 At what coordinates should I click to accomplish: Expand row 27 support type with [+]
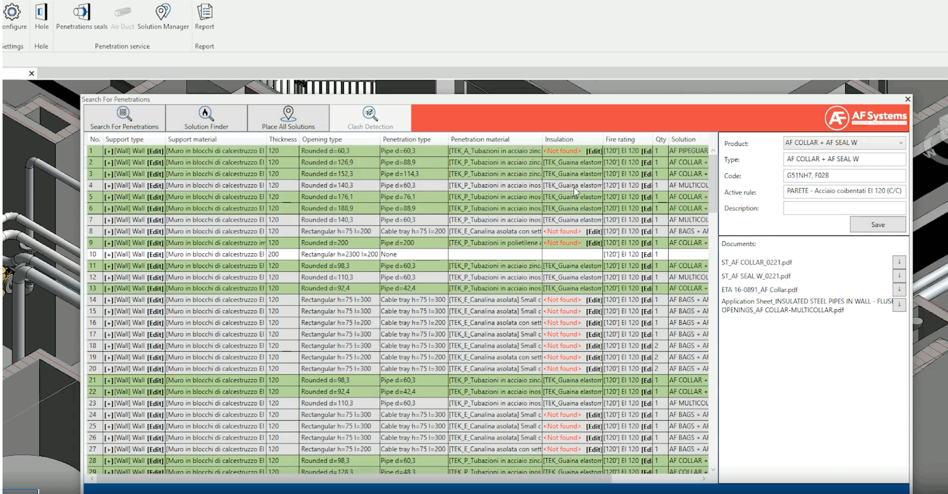109,449
